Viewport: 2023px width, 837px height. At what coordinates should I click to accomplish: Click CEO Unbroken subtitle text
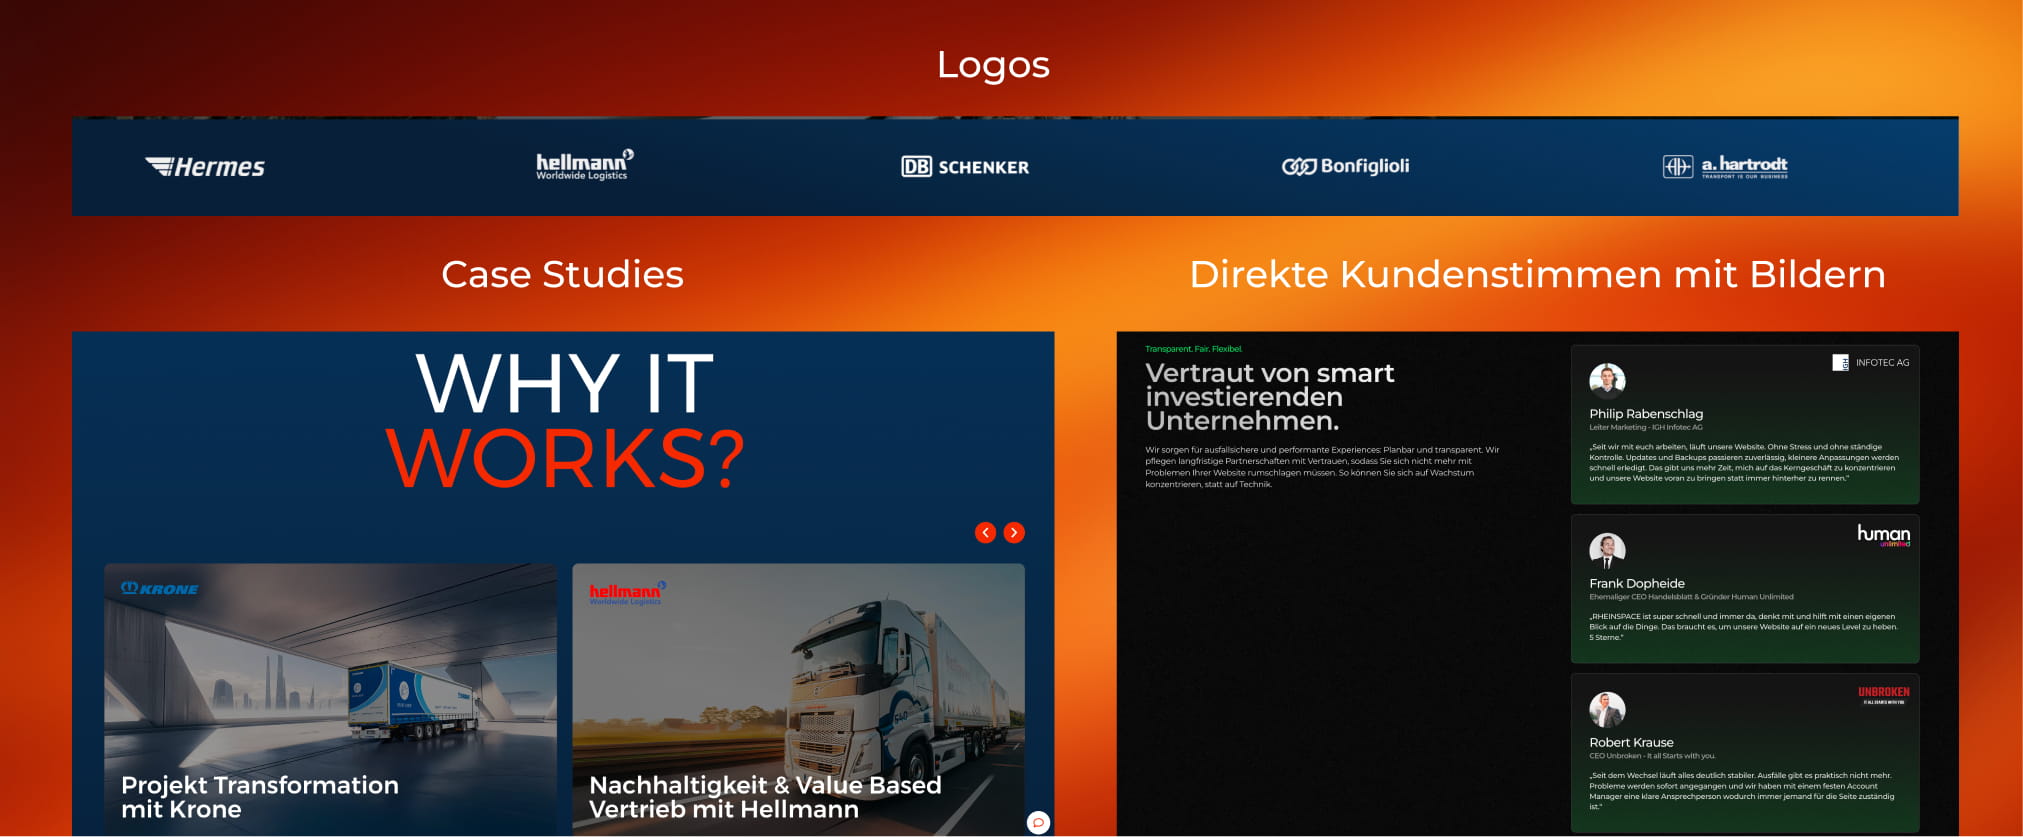pyautogui.click(x=1652, y=756)
